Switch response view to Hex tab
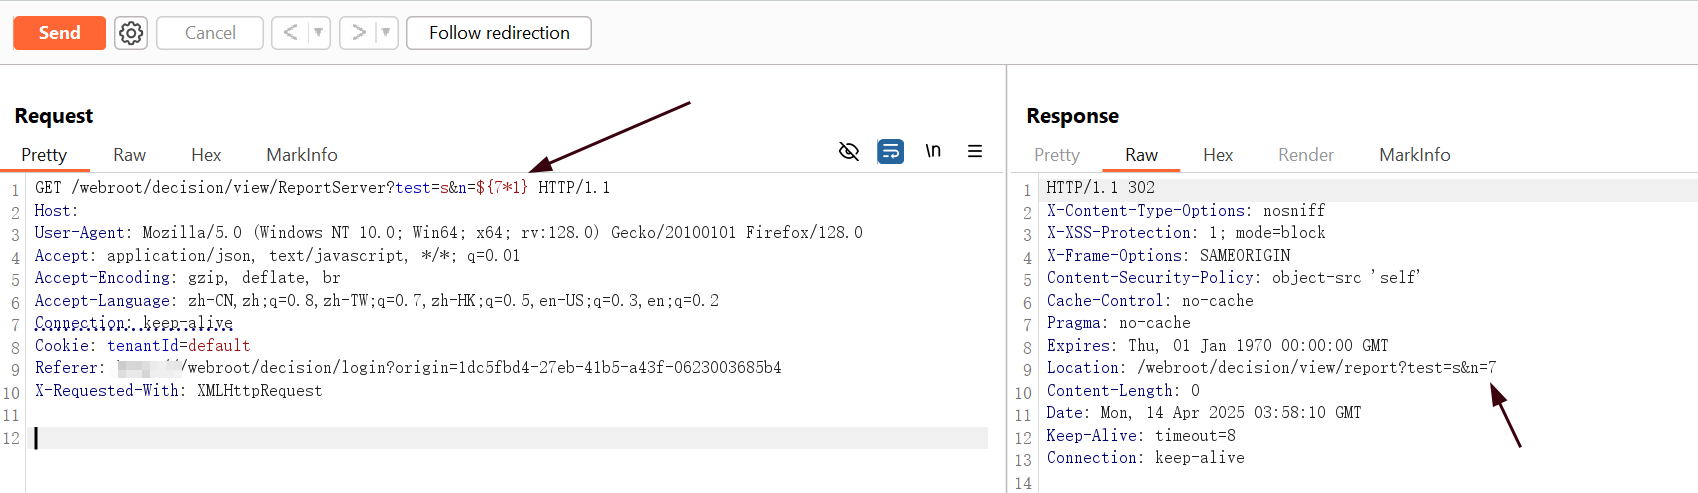1698x493 pixels. pos(1218,155)
